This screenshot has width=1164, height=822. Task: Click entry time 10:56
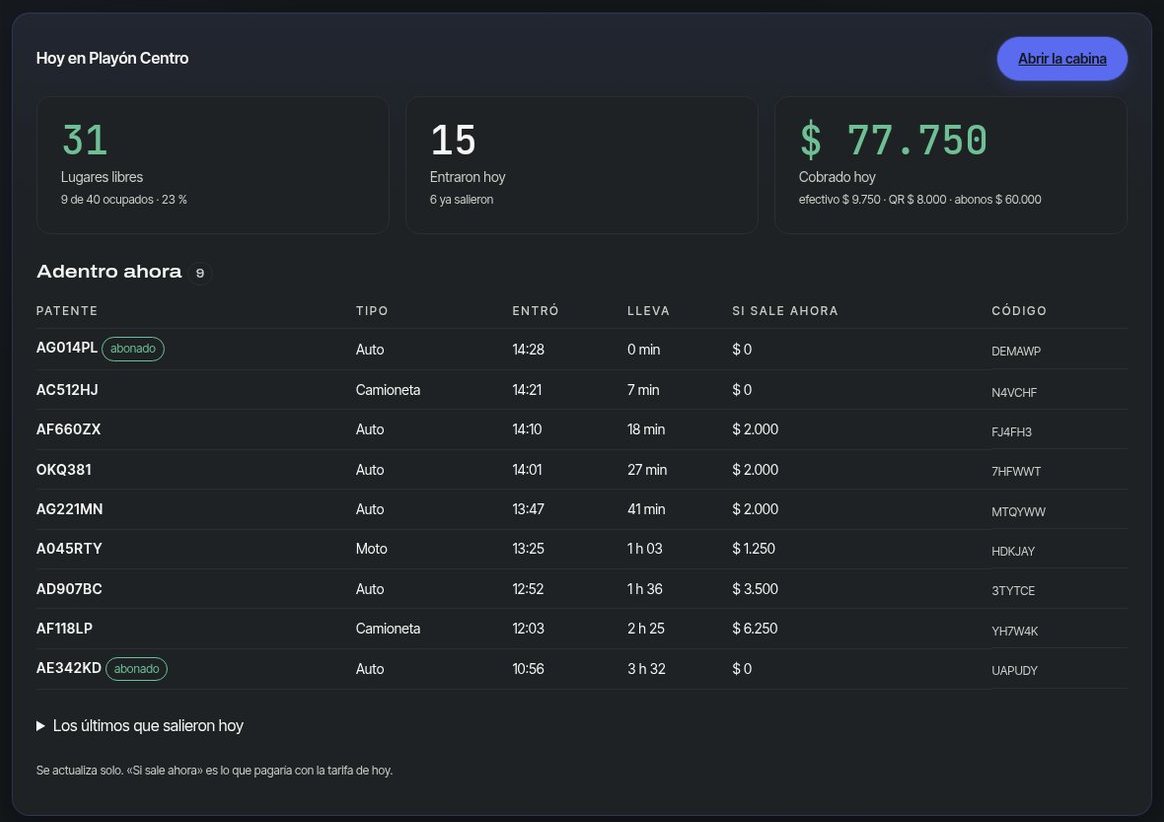tap(528, 668)
